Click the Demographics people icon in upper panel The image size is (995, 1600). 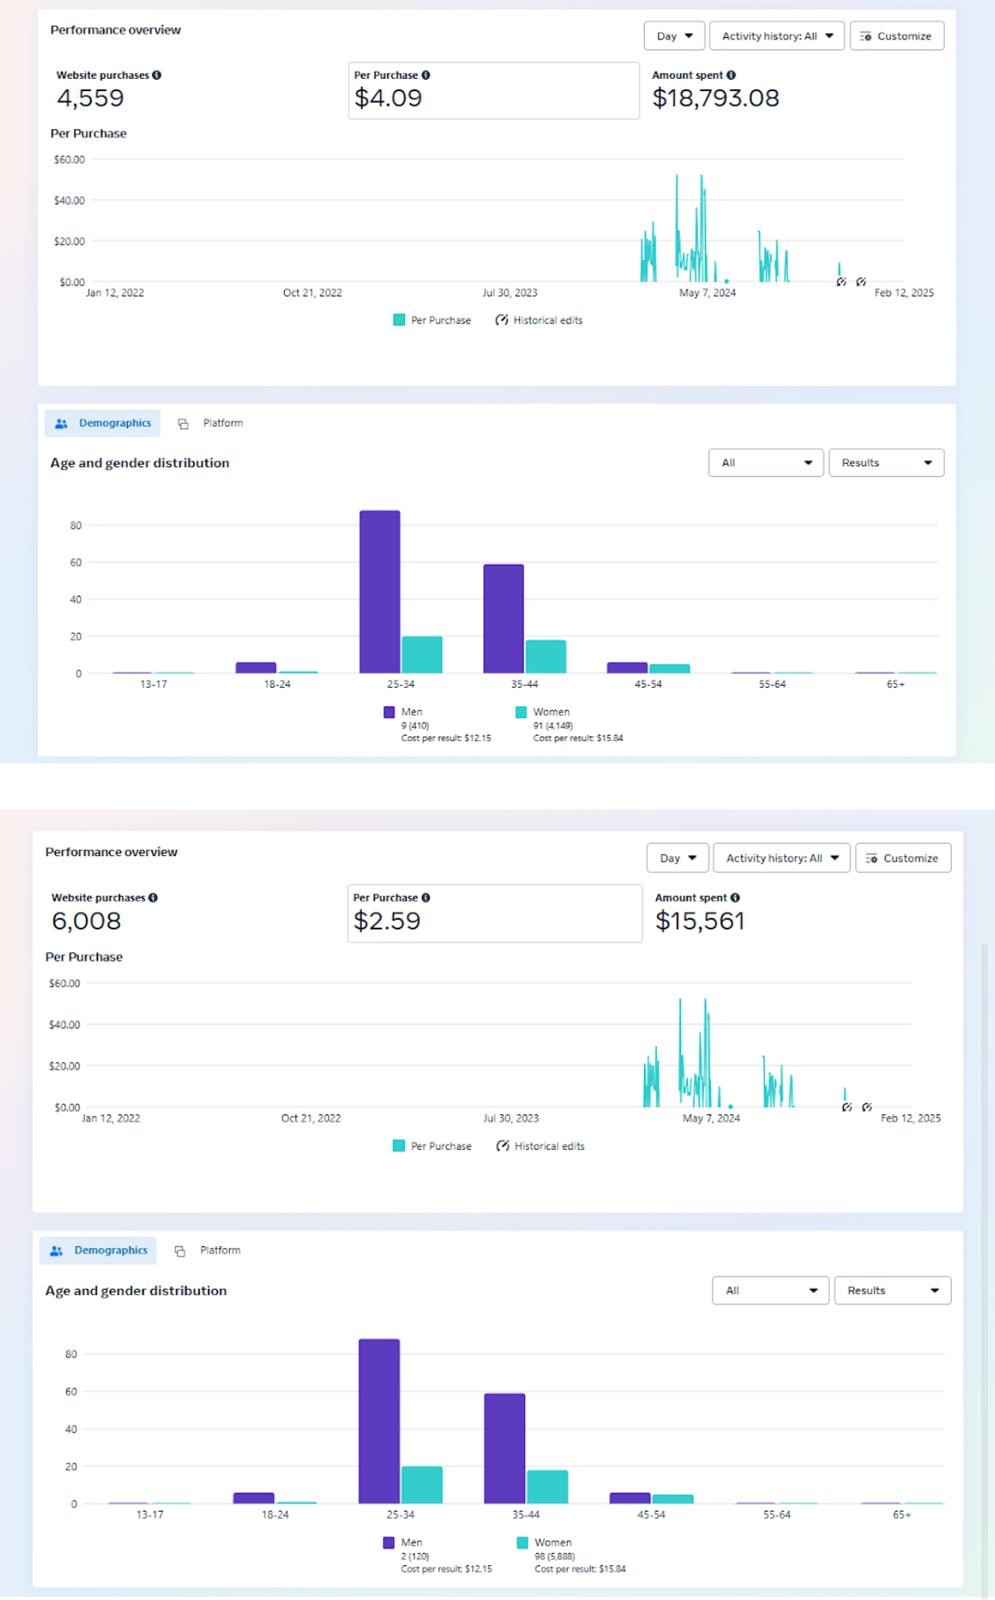tap(62, 424)
